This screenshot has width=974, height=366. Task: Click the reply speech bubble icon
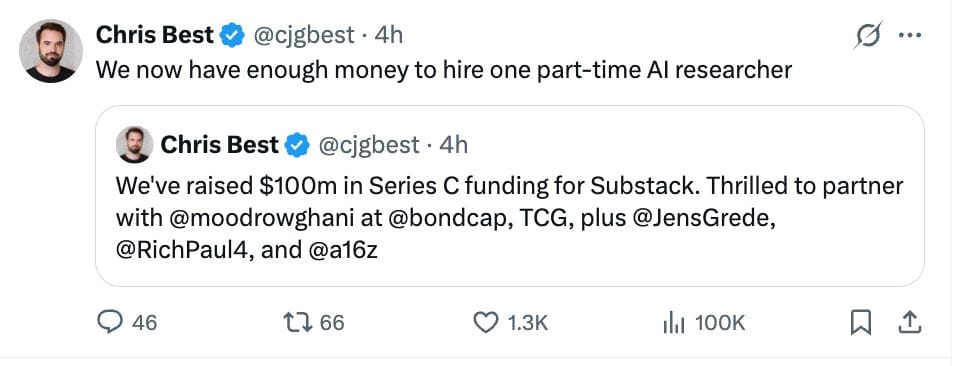[x=110, y=322]
